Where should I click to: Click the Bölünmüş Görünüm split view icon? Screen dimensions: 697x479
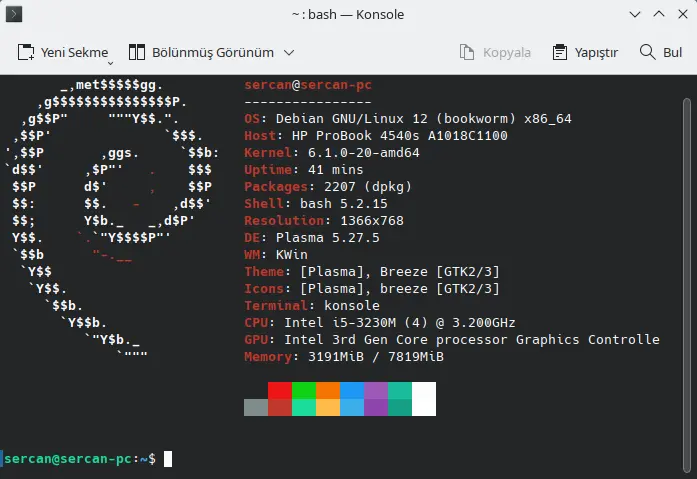(136, 52)
